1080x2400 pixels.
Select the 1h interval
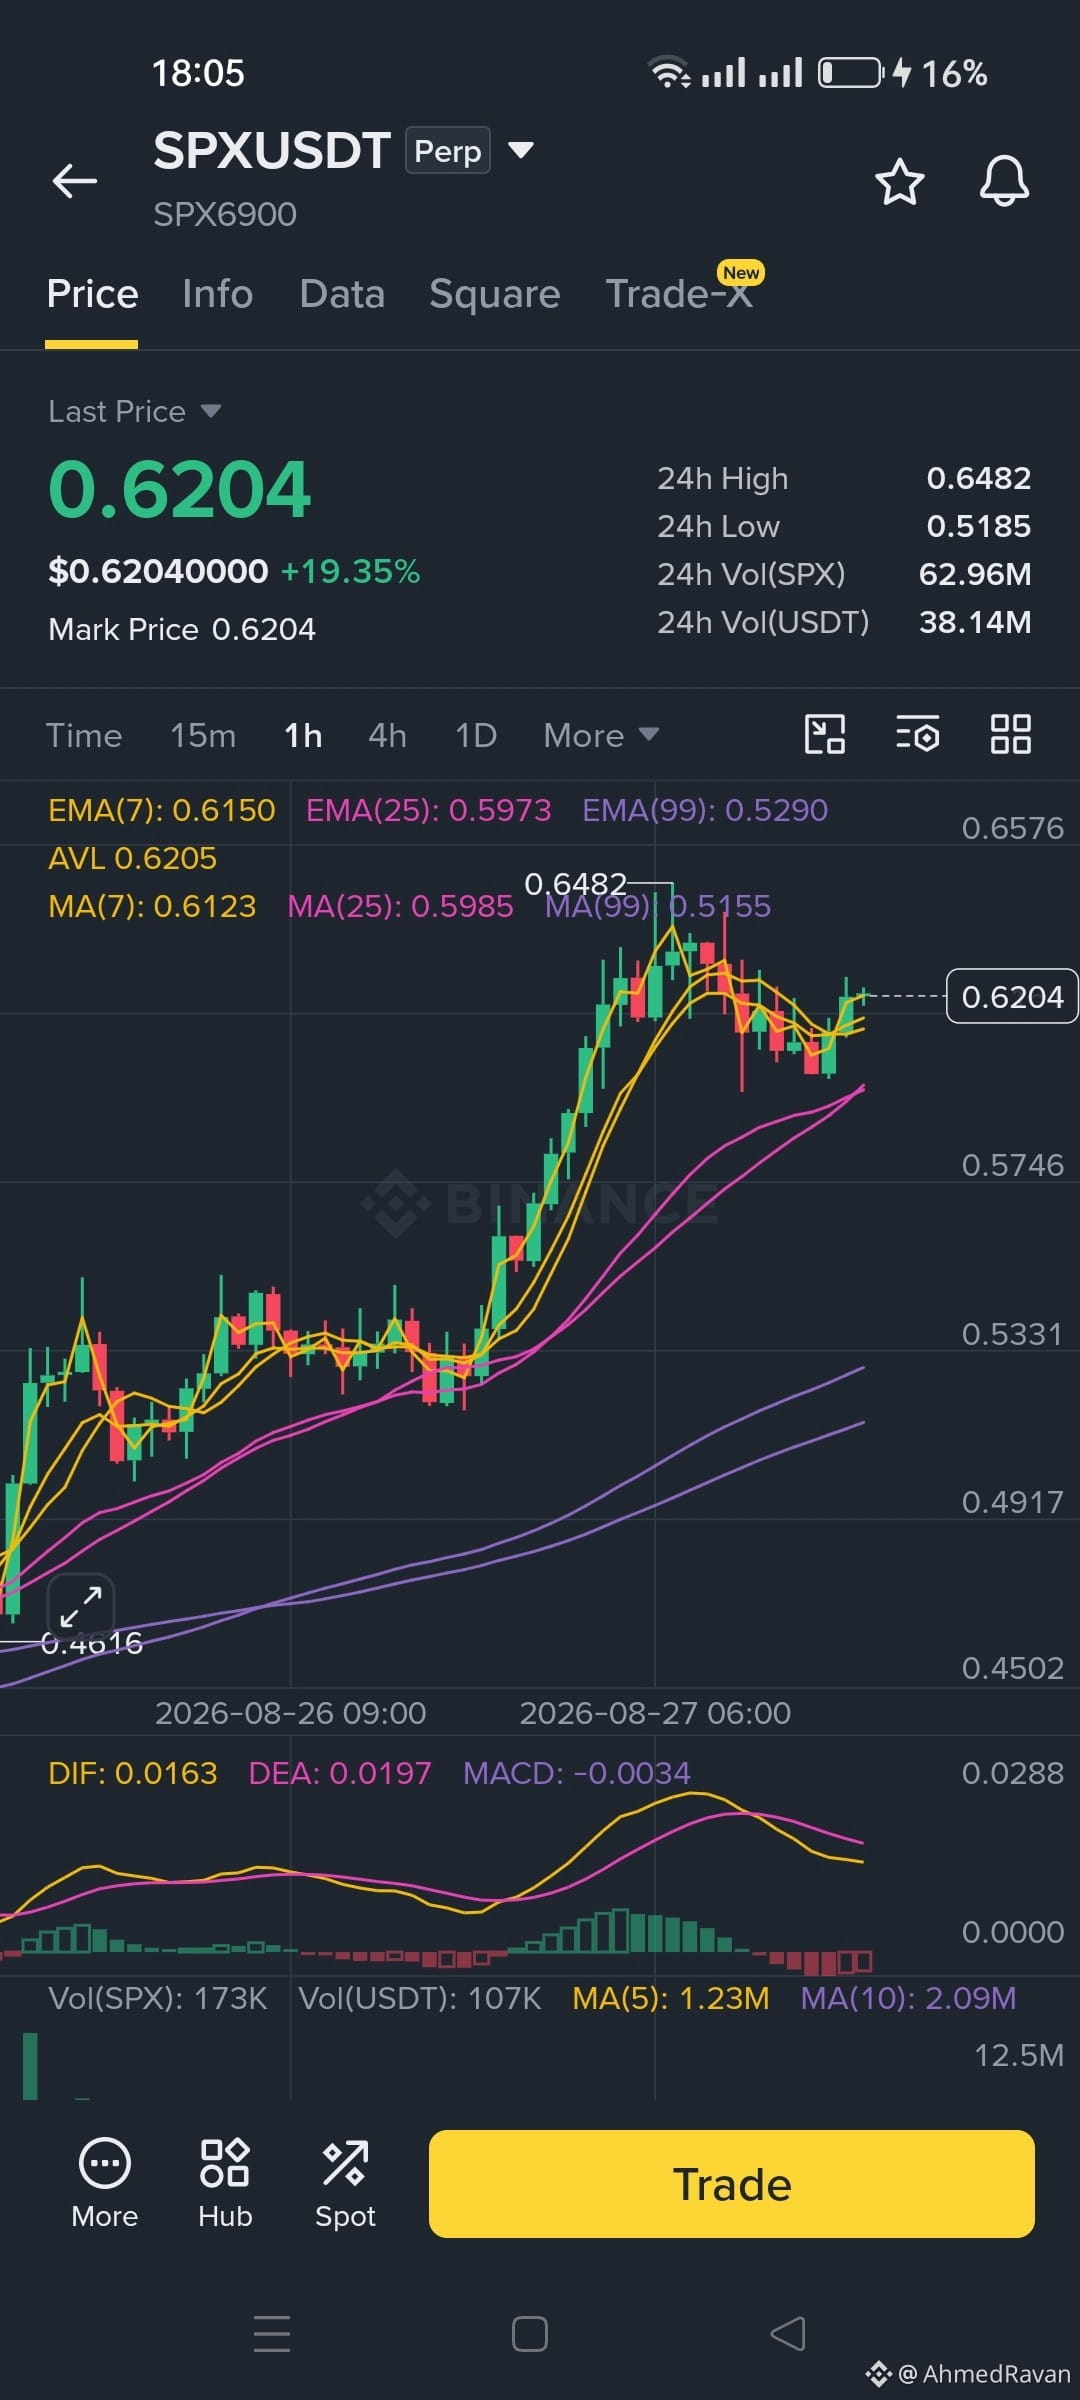[x=303, y=735]
